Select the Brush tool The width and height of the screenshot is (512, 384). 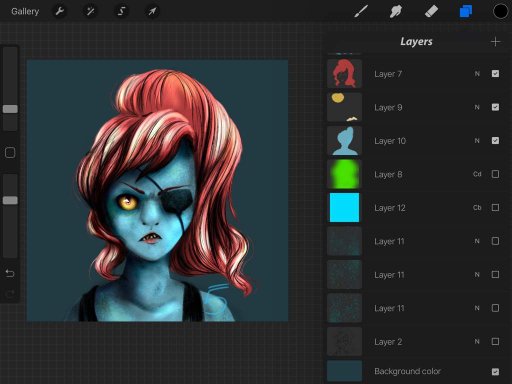point(361,11)
